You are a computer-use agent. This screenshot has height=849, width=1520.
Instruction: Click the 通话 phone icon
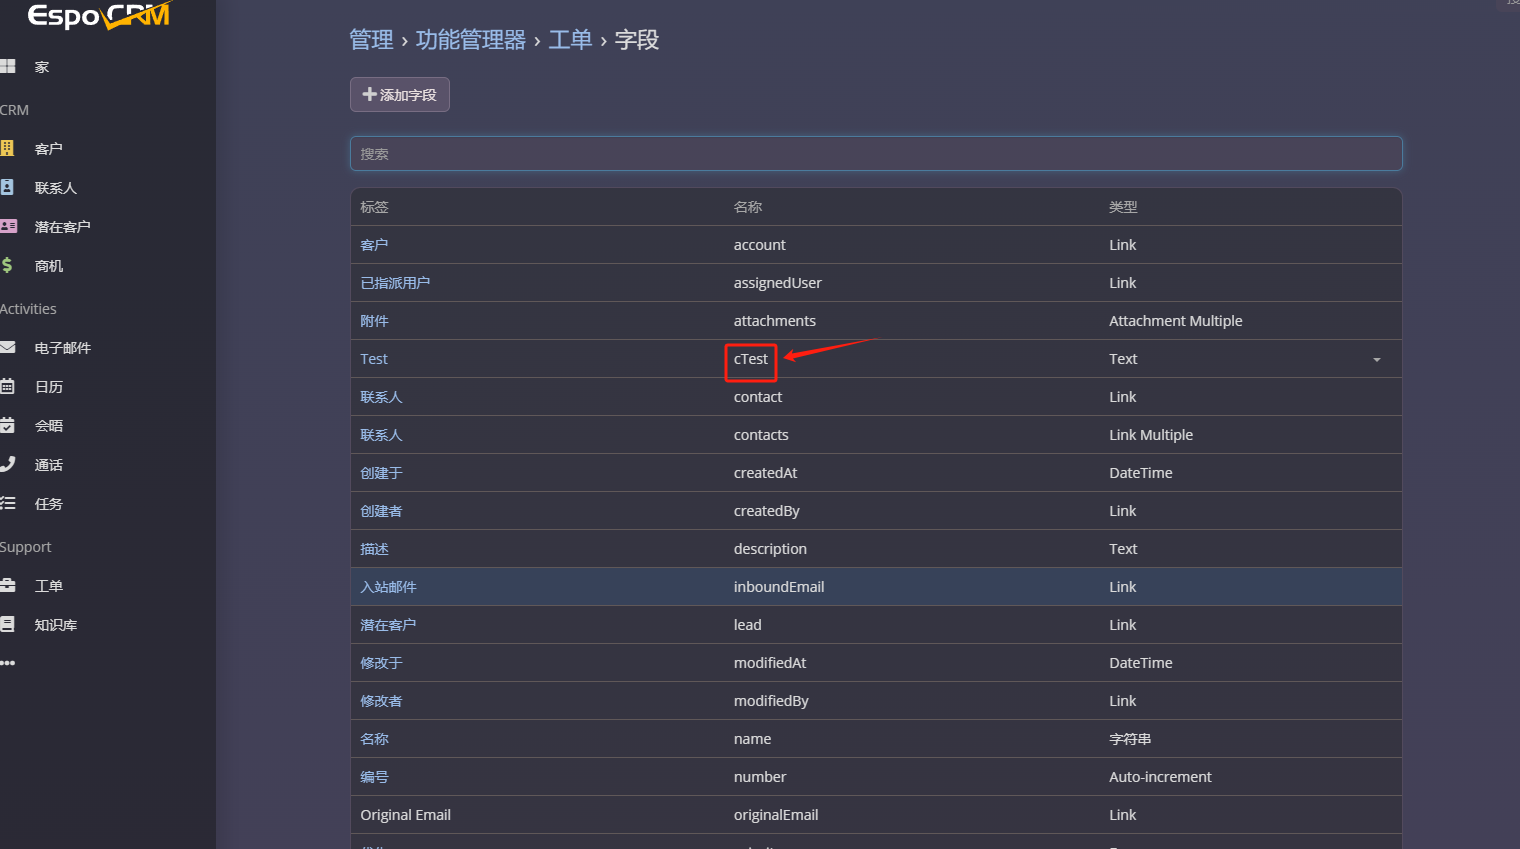(8, 465)
